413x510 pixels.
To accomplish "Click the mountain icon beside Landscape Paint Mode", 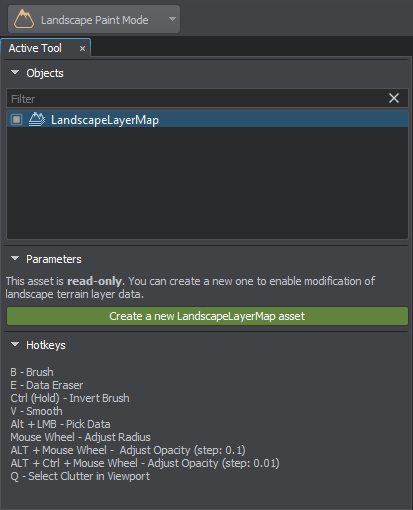I will click(24, 19).
